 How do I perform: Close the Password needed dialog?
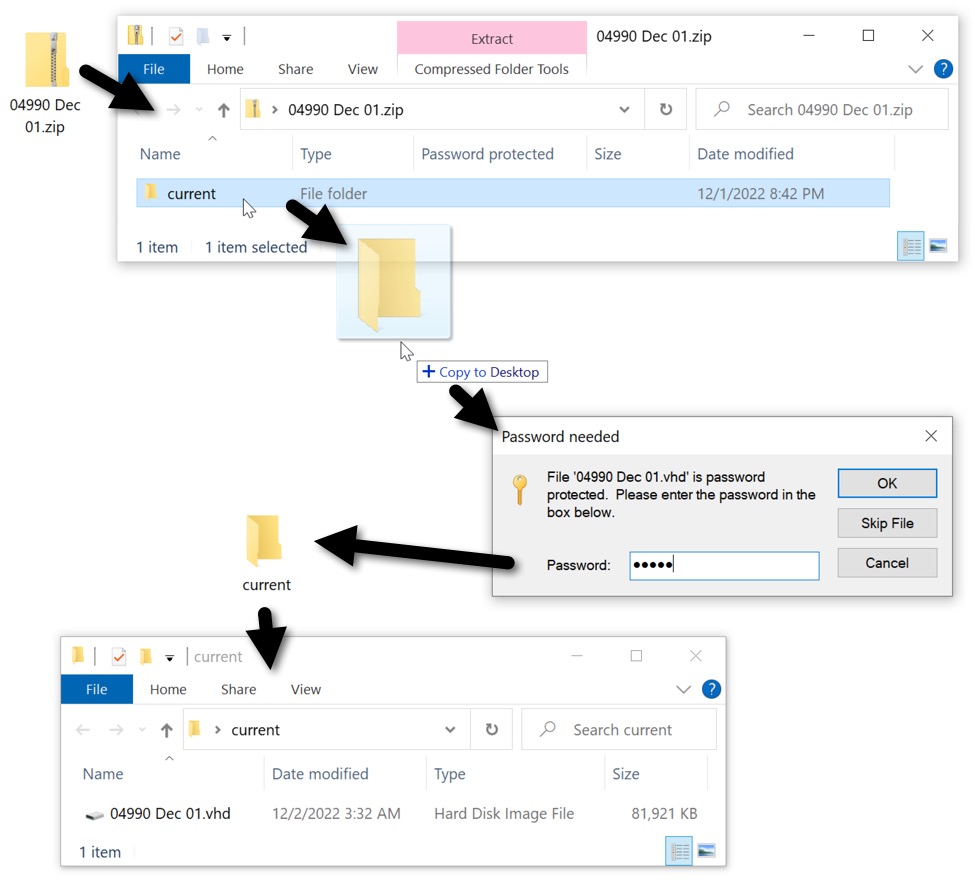click(x=931, y=436)
